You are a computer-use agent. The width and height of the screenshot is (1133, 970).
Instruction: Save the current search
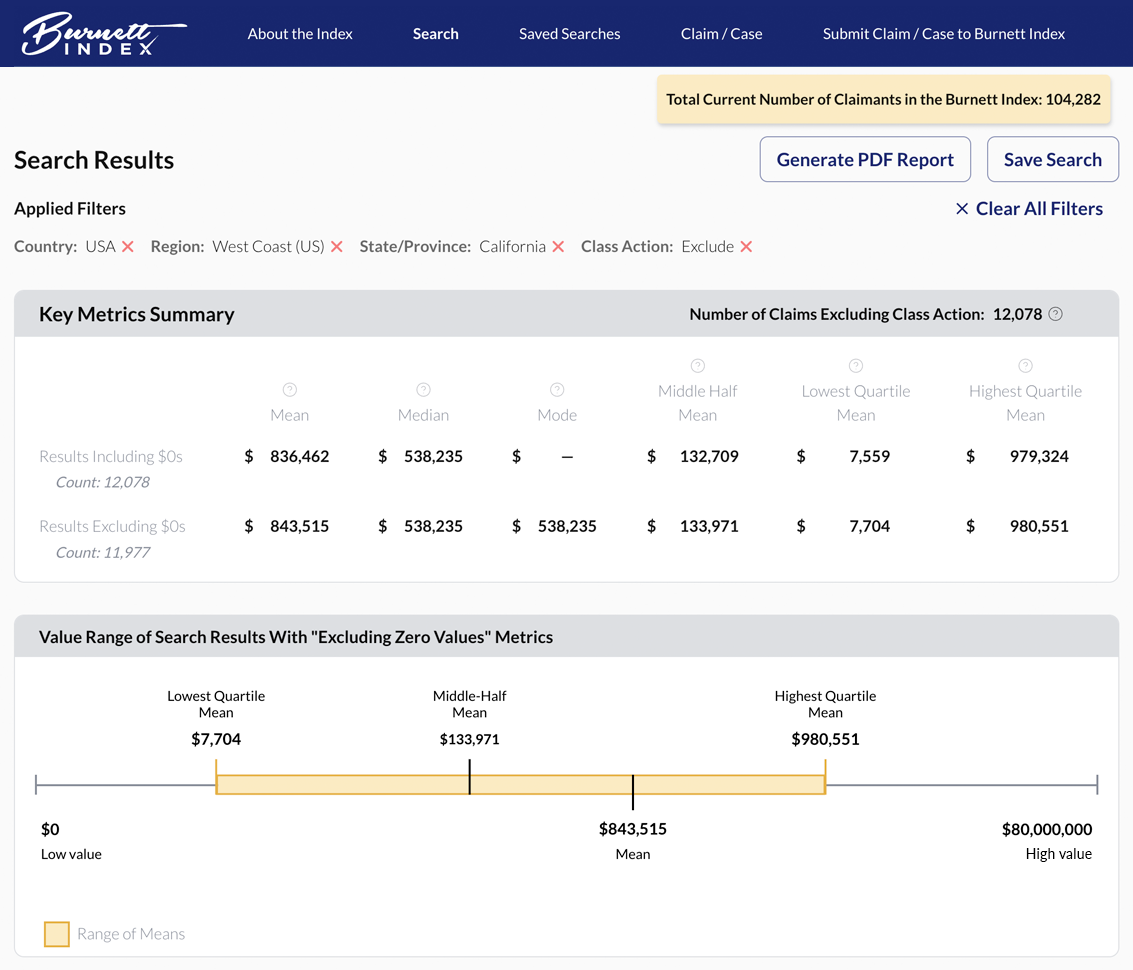(x=1052, y=158)
